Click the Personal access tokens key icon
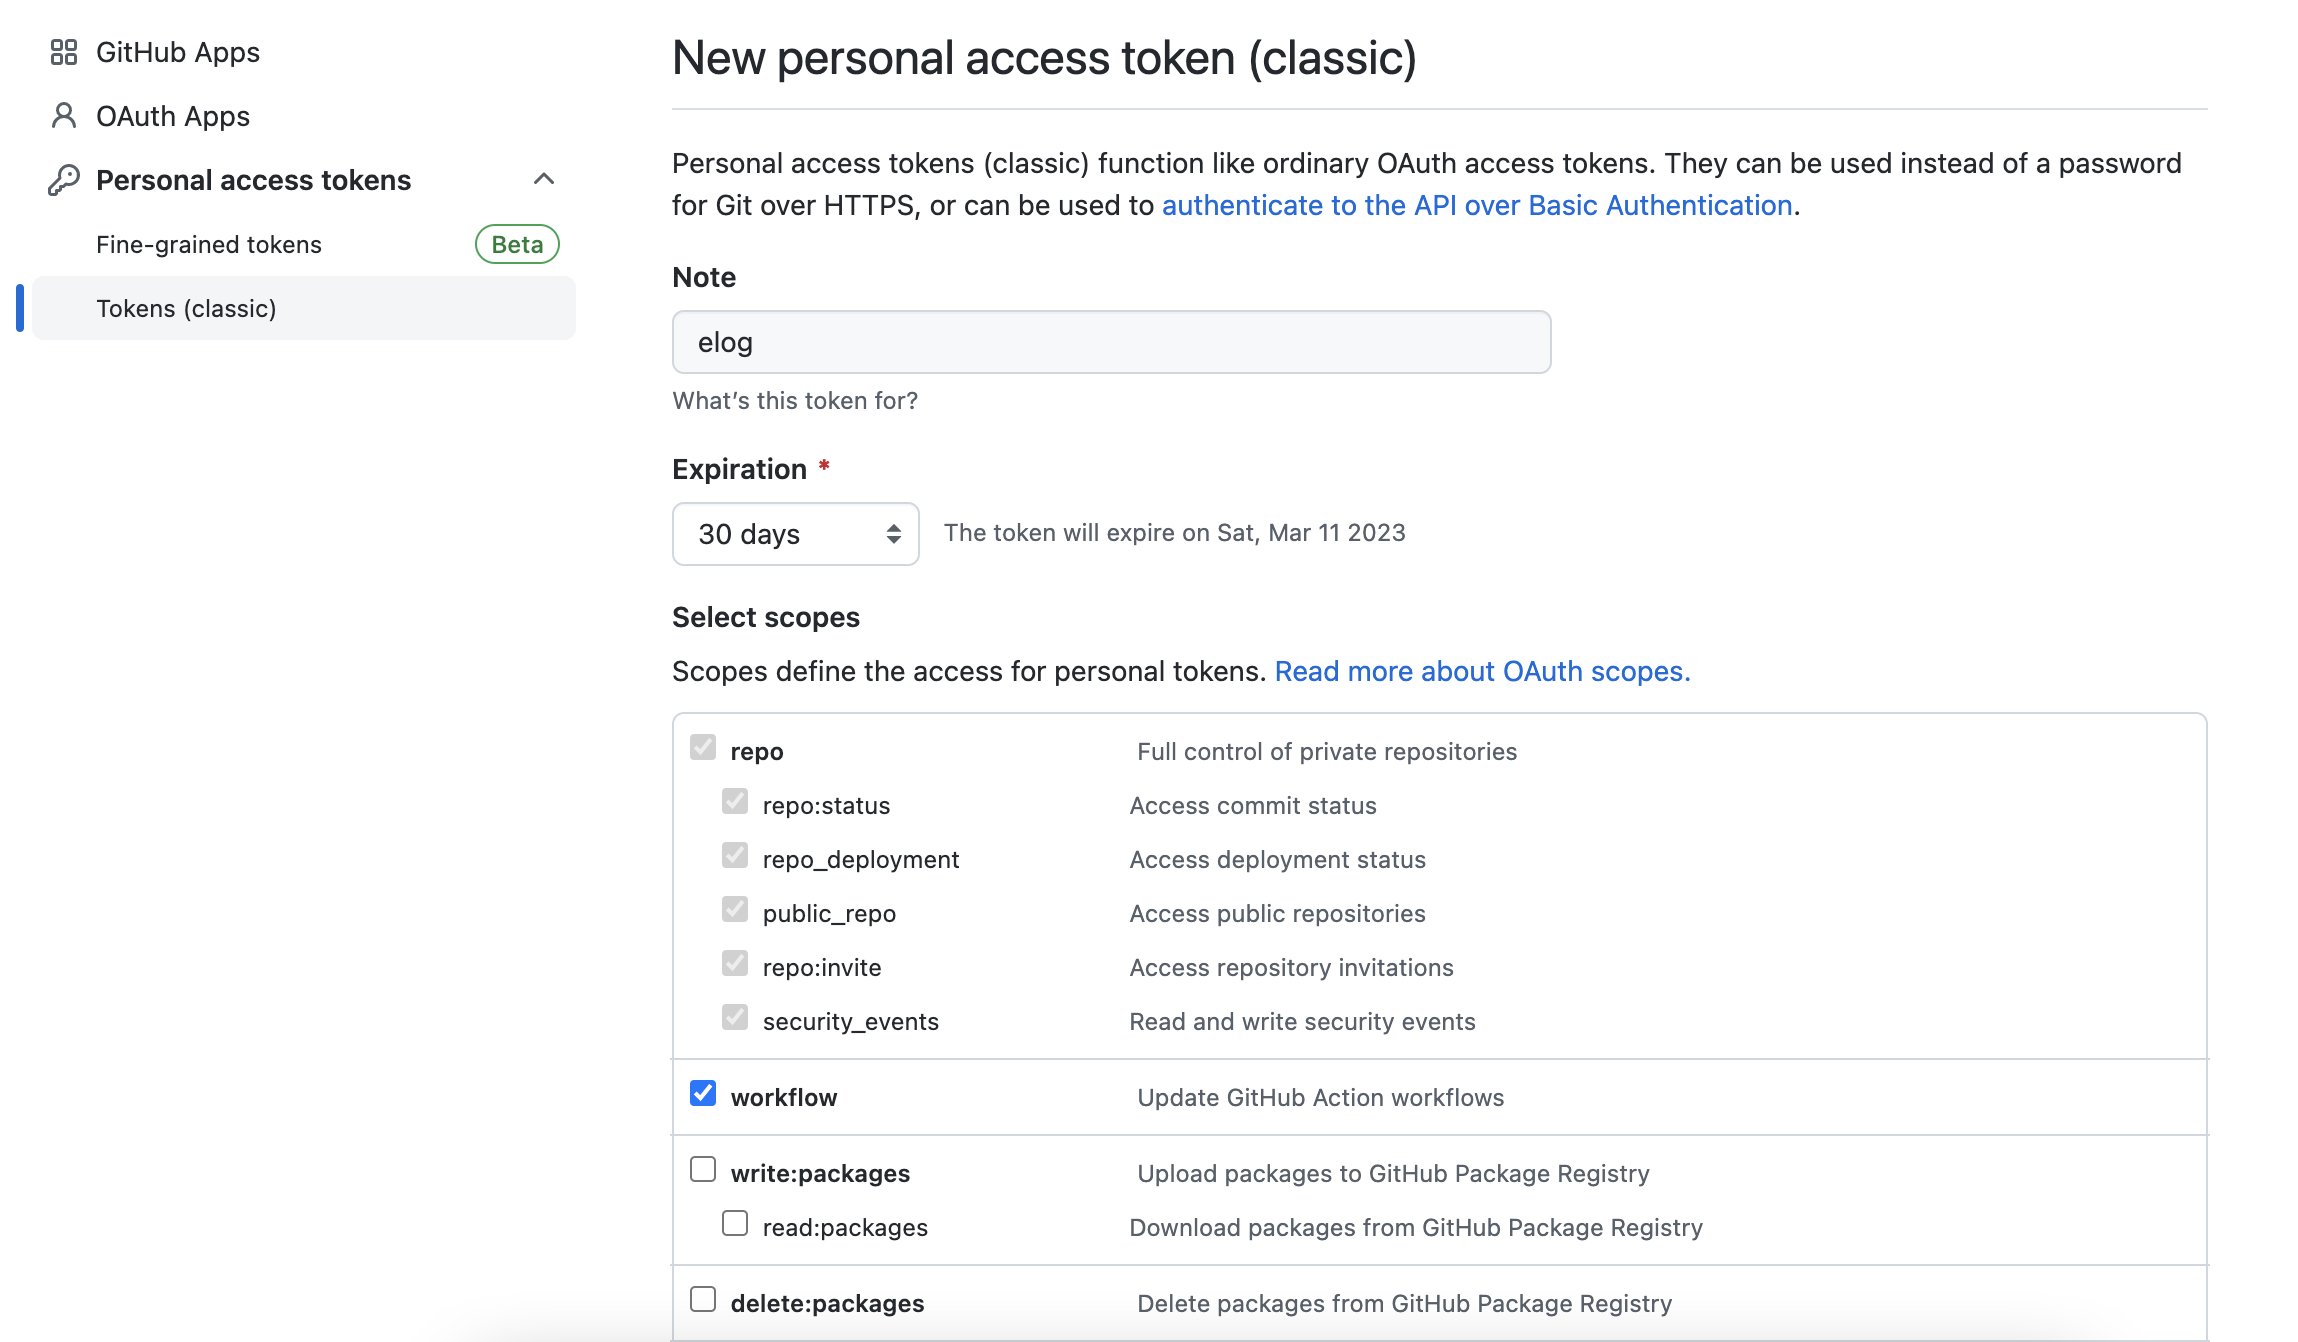Viewport: 2298px width, 1342px height. (x=64, y=180)
